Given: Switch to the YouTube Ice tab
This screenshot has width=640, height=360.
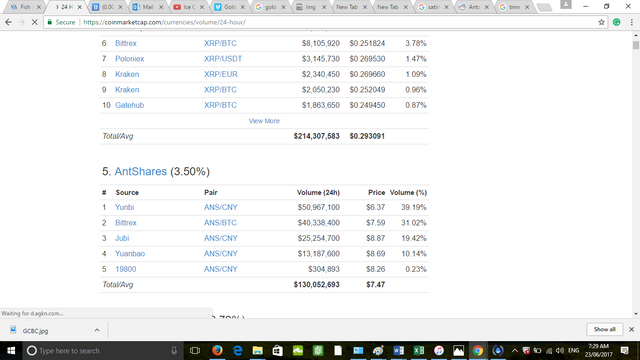Looking at the screenshot, I should pyautogui.click(x=188, y=7).
